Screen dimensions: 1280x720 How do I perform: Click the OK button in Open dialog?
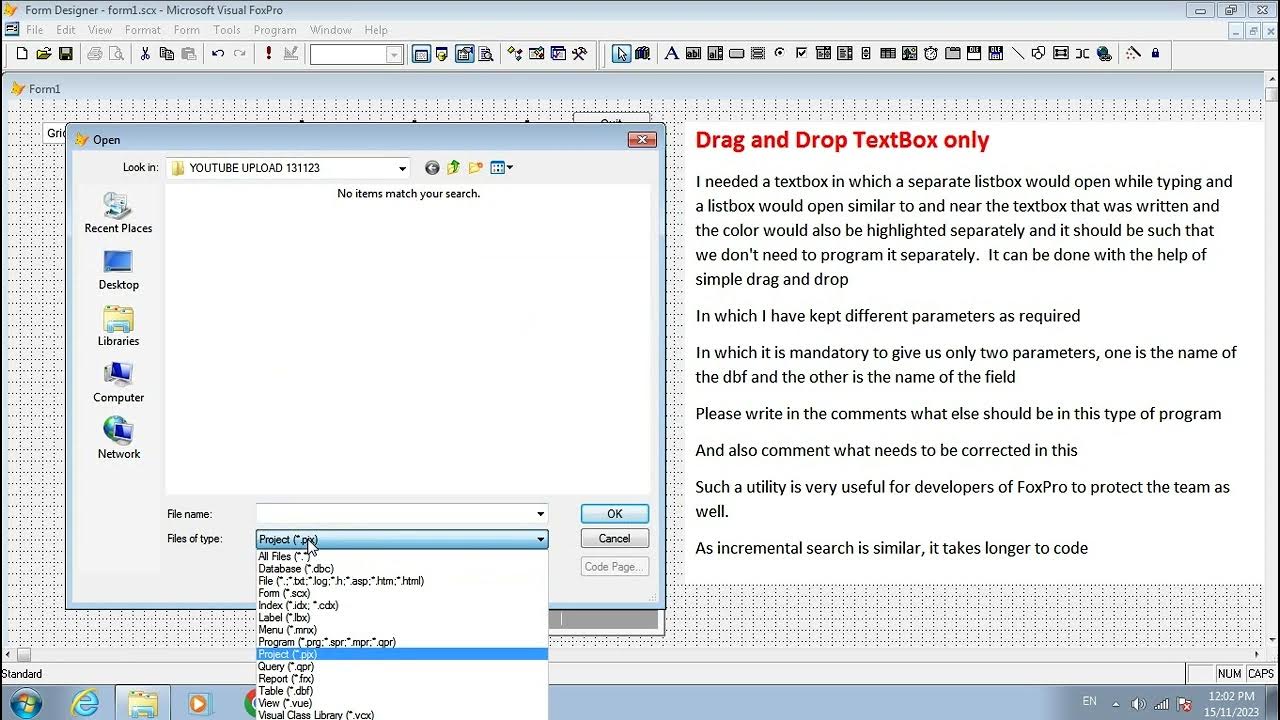pyautogui.click(x=614, y=514)
